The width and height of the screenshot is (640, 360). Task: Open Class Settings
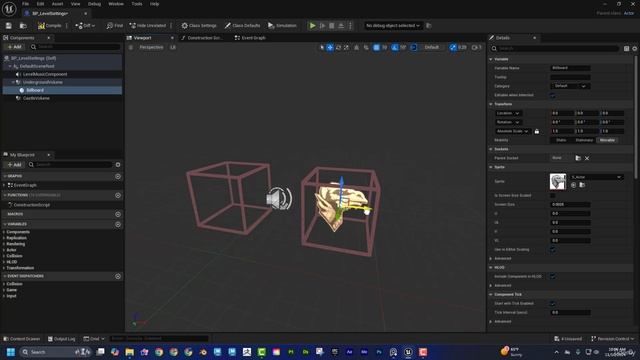click(x=199, y=25)
